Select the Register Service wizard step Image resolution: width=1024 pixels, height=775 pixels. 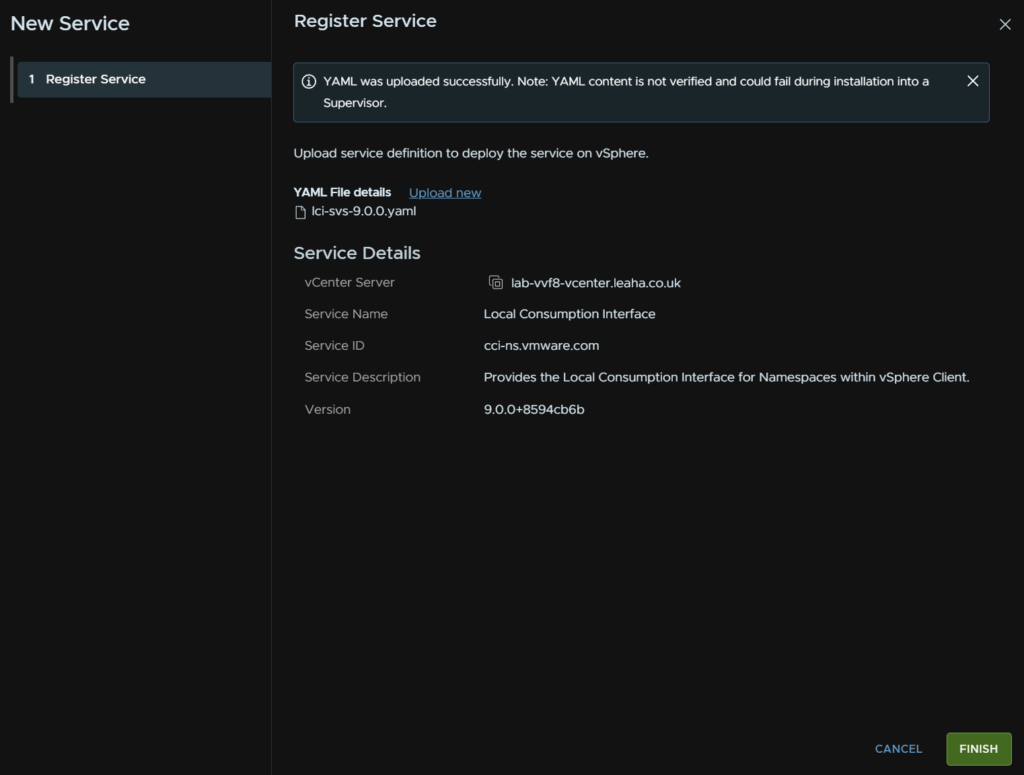coord(144,80)
